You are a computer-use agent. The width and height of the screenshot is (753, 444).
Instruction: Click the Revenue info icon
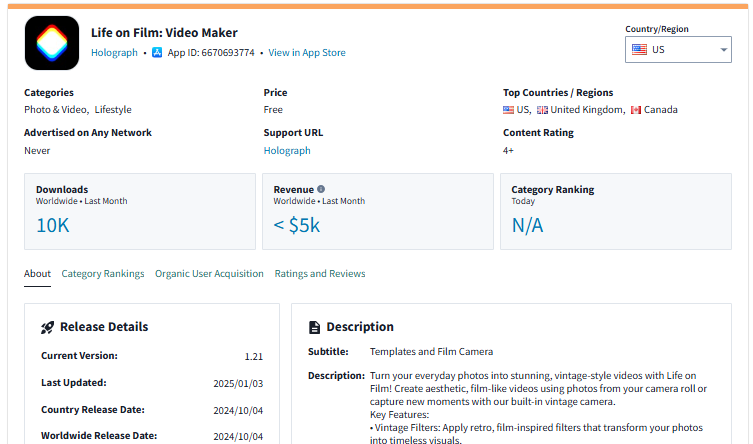321,189
